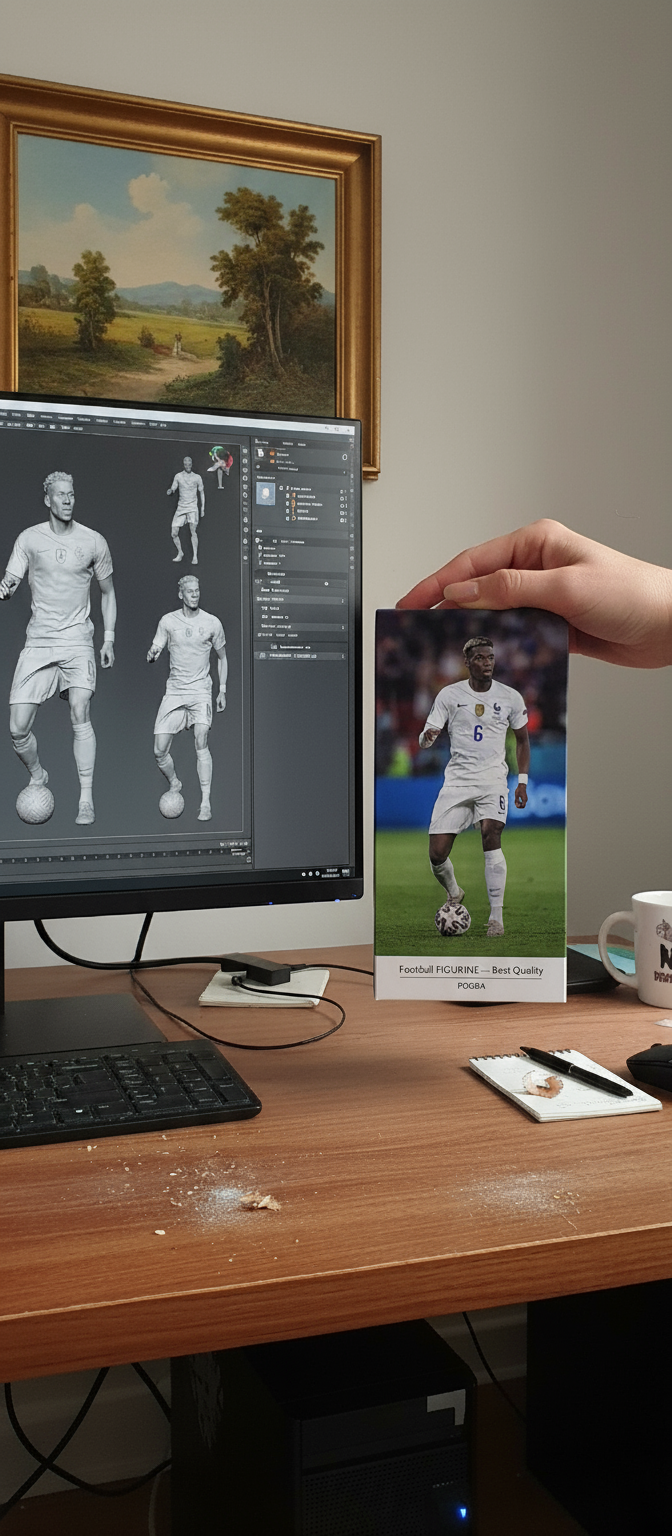Select the large football player model in viewport

pos(58,620)
